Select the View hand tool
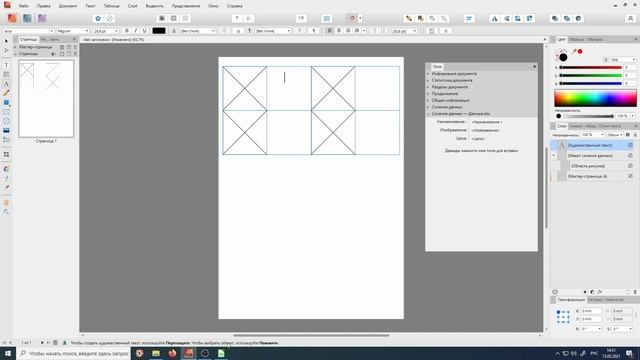 [6, 202]
